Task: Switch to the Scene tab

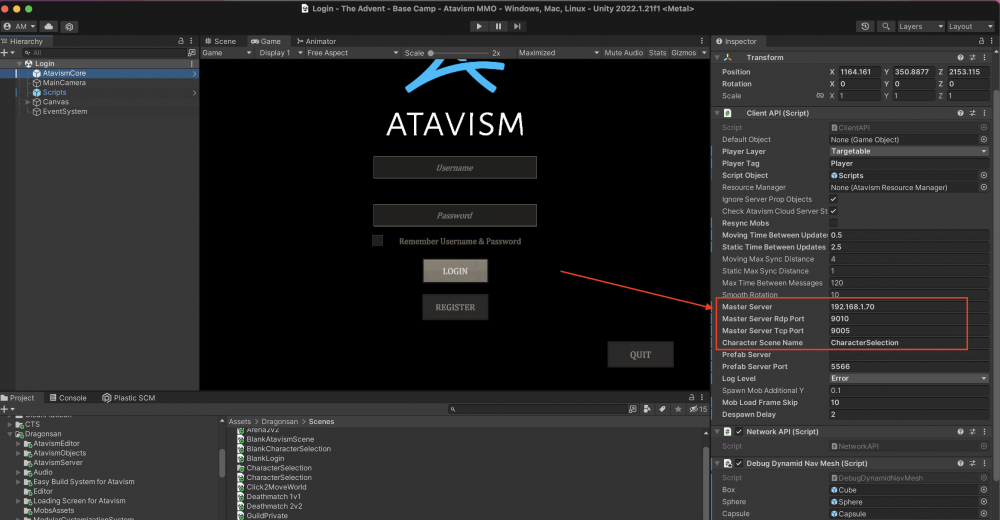Action: point(221,41)
